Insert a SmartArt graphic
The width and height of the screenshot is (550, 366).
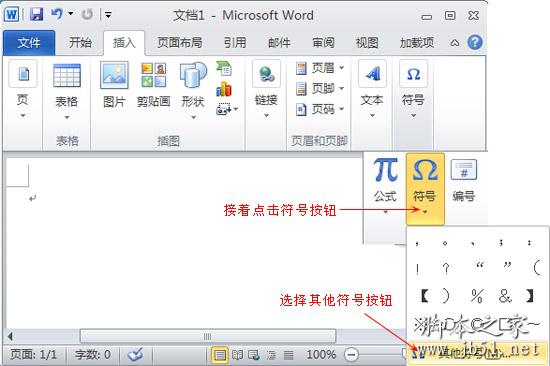coord(224,69)
